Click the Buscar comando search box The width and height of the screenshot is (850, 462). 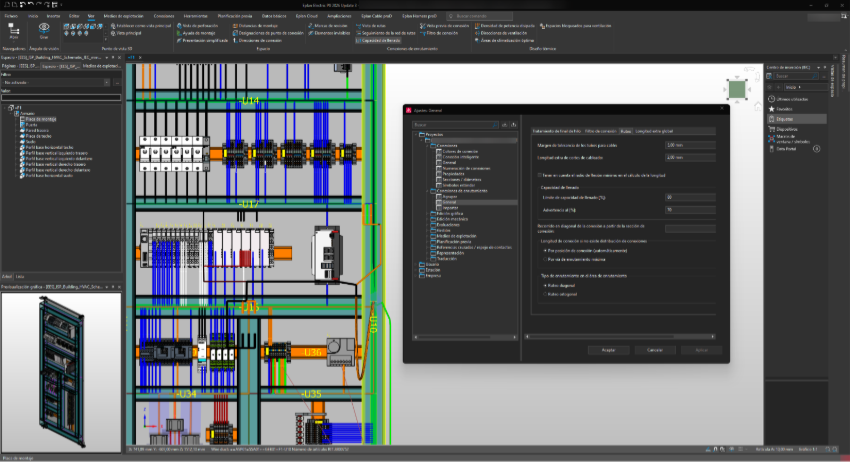coord(479,16)
